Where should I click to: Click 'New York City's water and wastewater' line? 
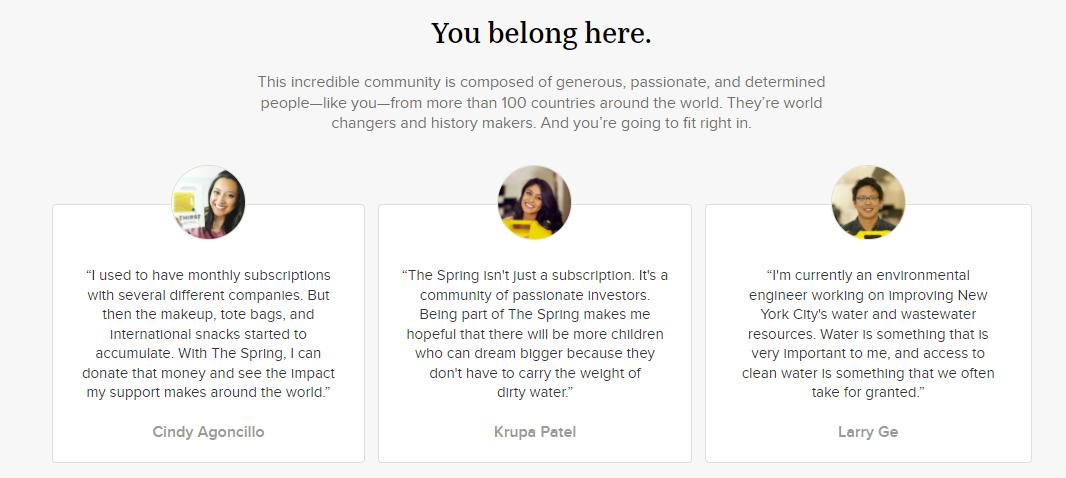[x=868, y=315]
